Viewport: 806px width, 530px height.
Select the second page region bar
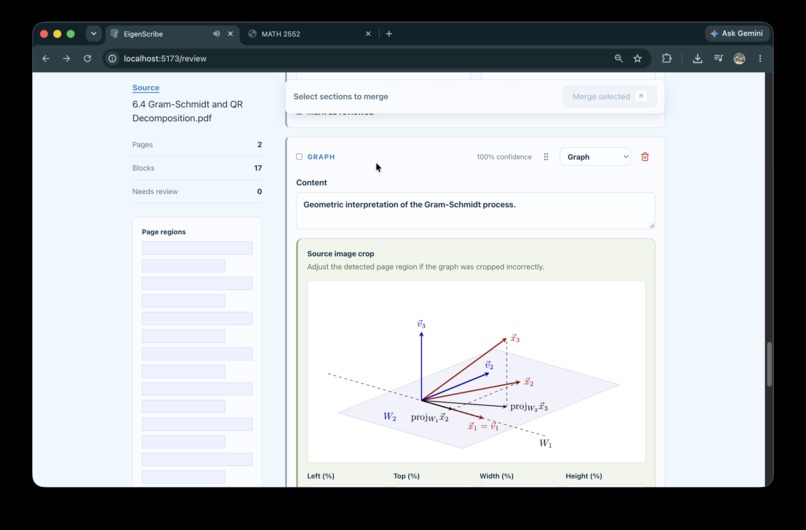coord(184,266)
